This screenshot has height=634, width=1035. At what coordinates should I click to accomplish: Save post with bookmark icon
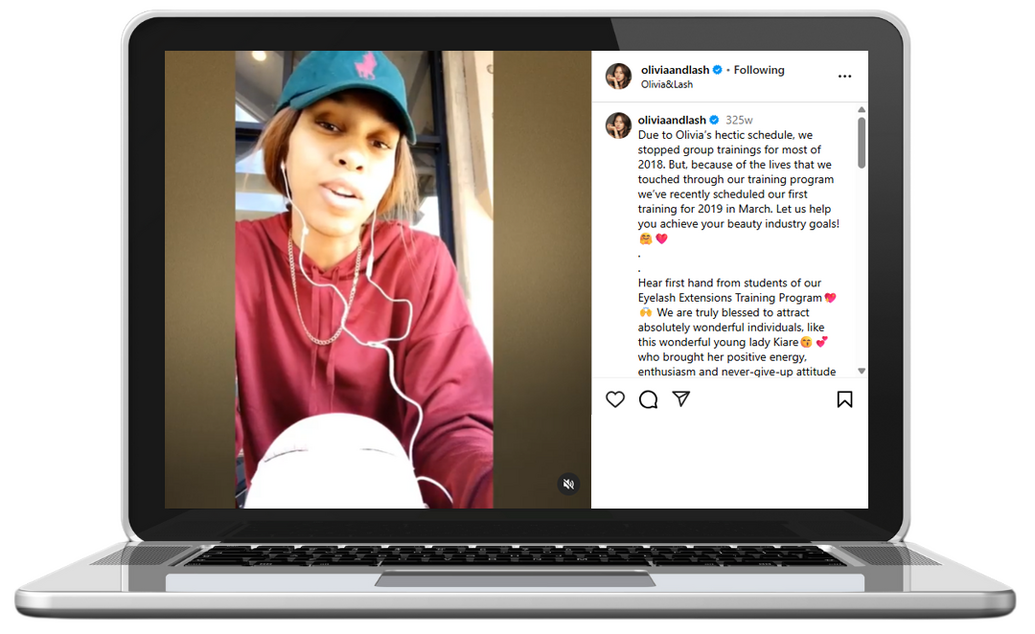(x=844, y=399)
